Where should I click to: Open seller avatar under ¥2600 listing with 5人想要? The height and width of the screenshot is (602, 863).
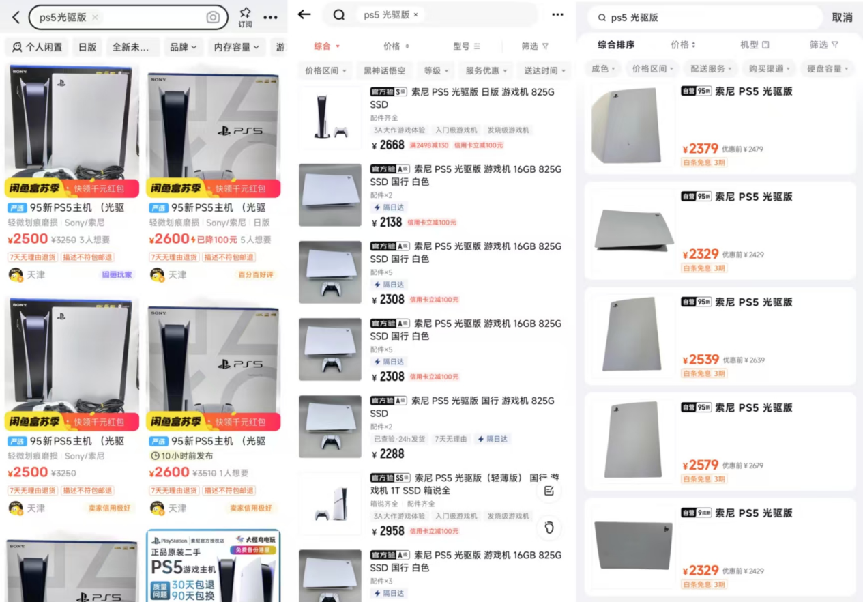157,275
